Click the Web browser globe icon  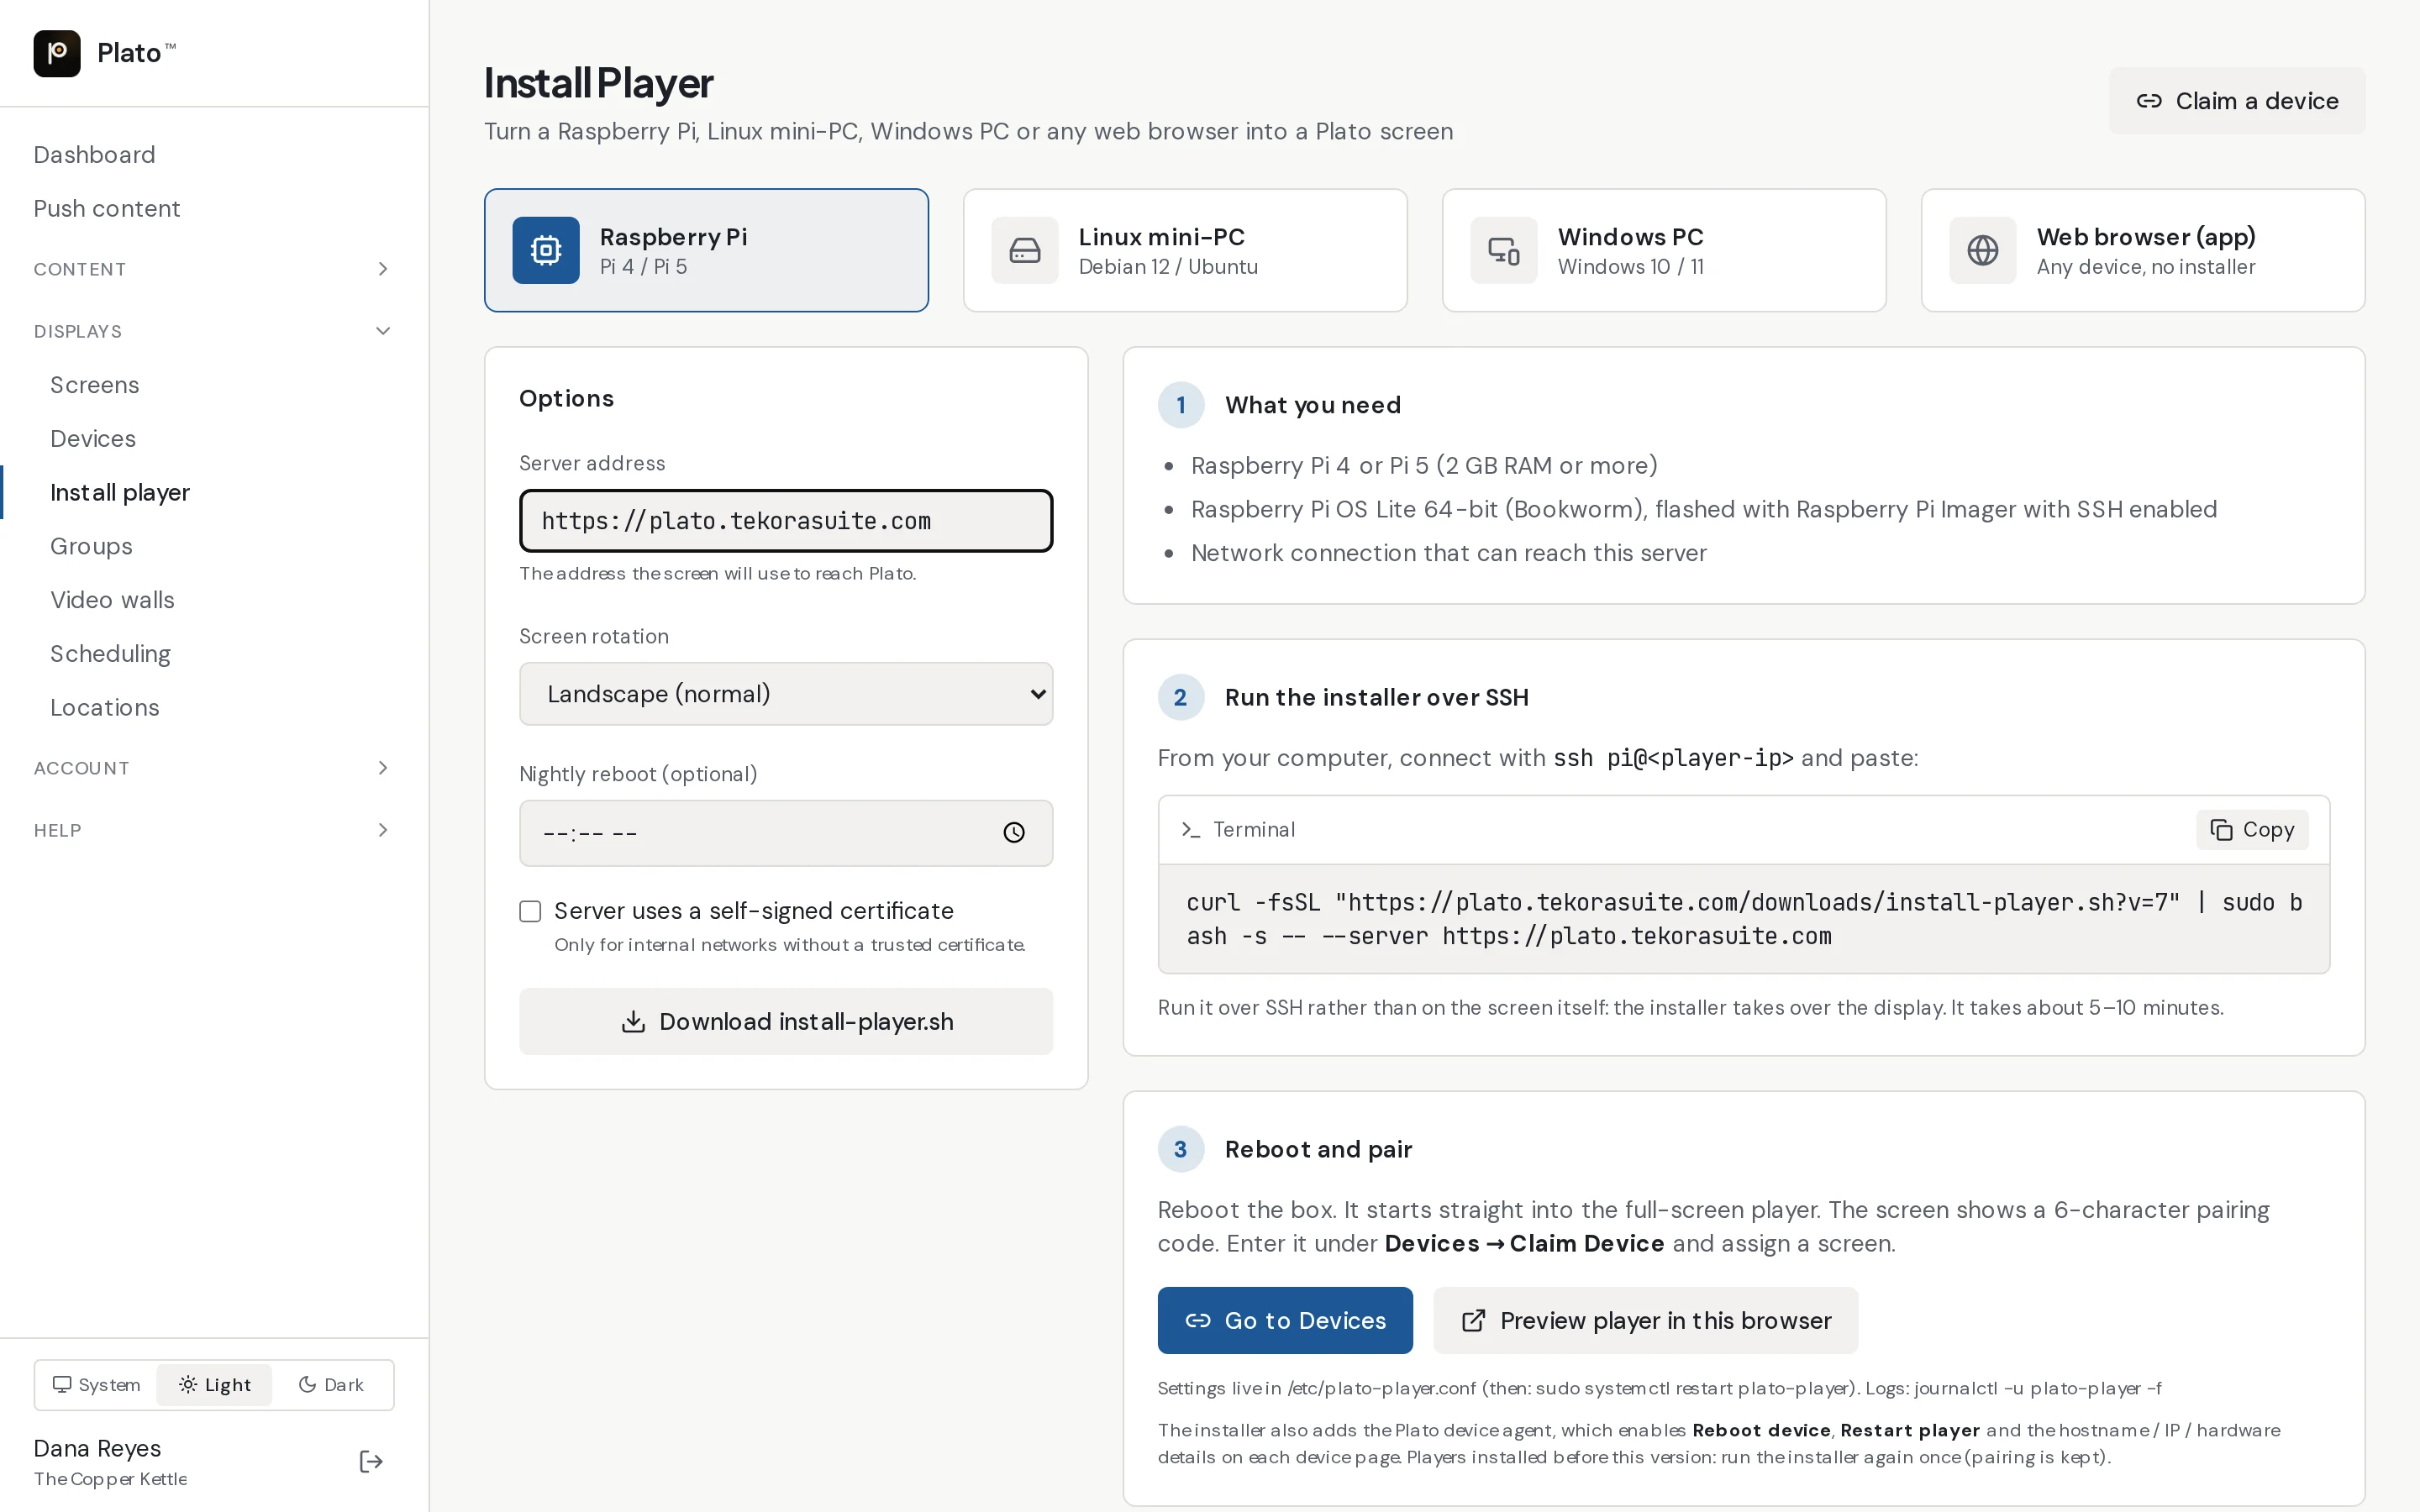(x=1983, y=250)
